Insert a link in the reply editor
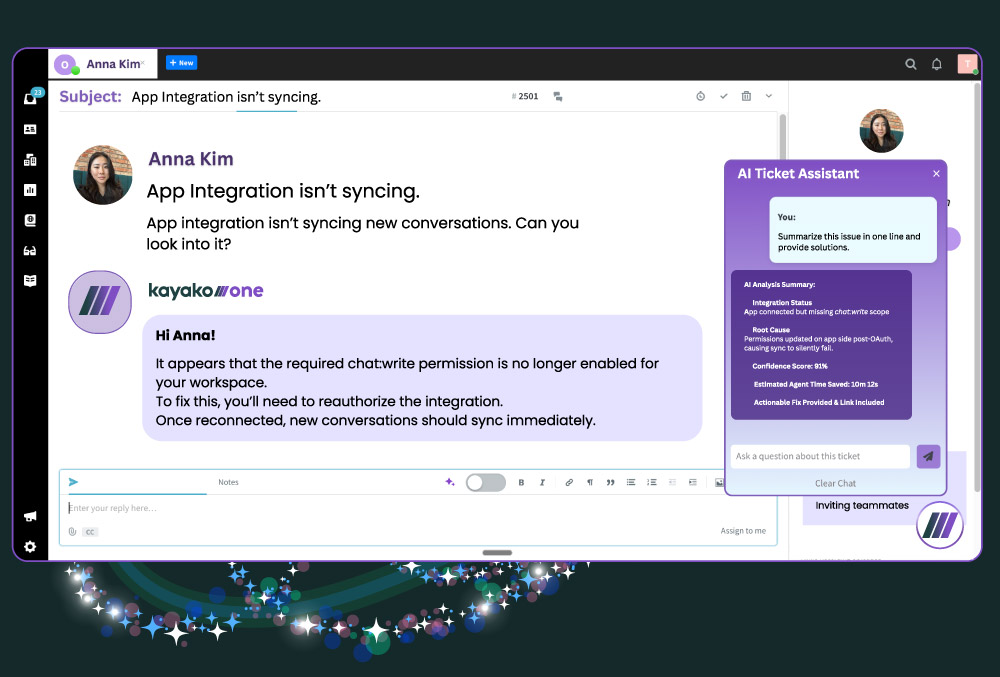Image resolution: width=1000 pixels, height=677 pixels. pyautogui.click(x=569, y=483)
